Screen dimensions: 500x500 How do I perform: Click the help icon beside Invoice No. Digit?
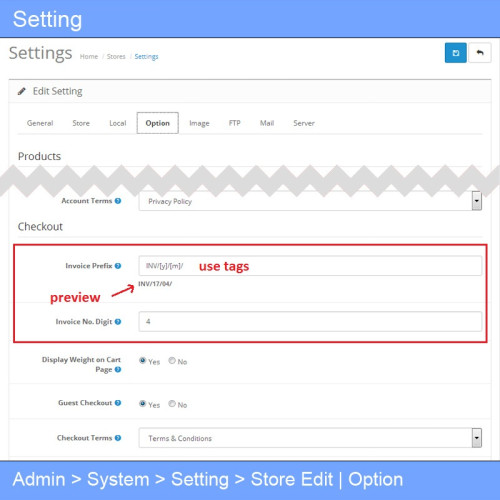click(x=118, y=322)
